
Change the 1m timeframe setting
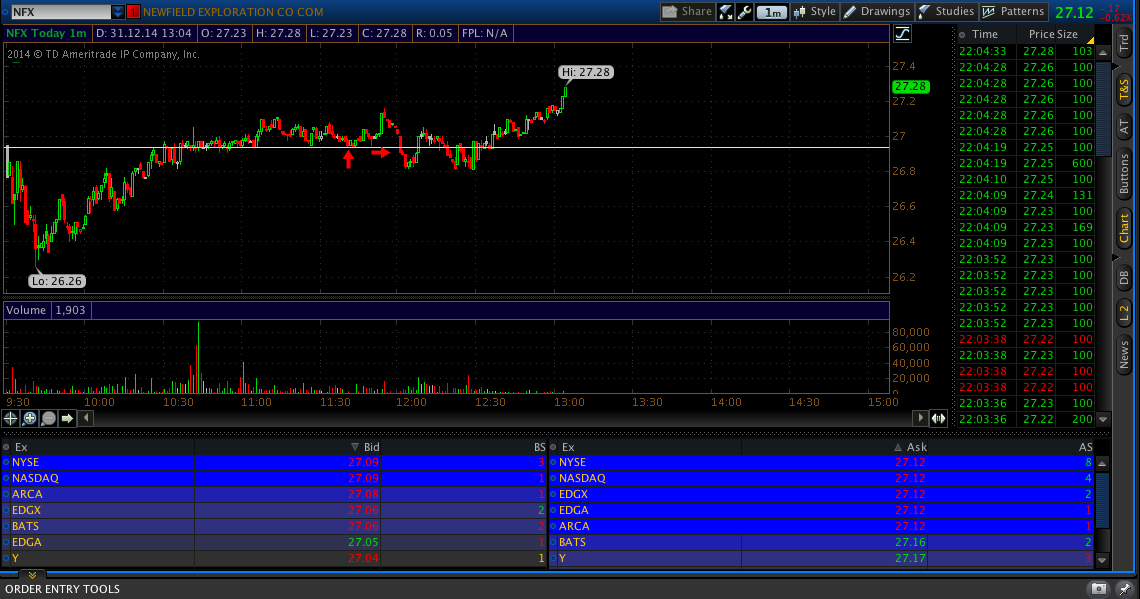tap(772, 12)
